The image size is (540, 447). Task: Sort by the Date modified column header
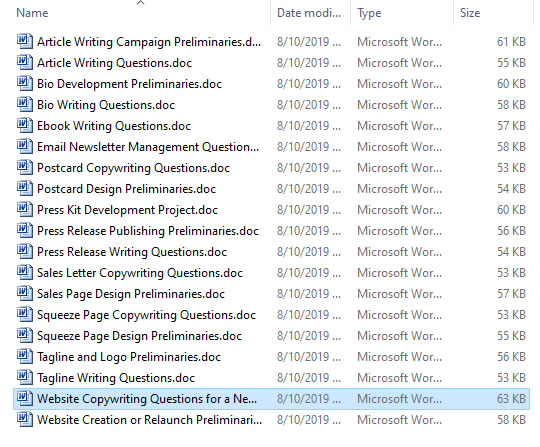pyautogui.click(x=309, y=13)
